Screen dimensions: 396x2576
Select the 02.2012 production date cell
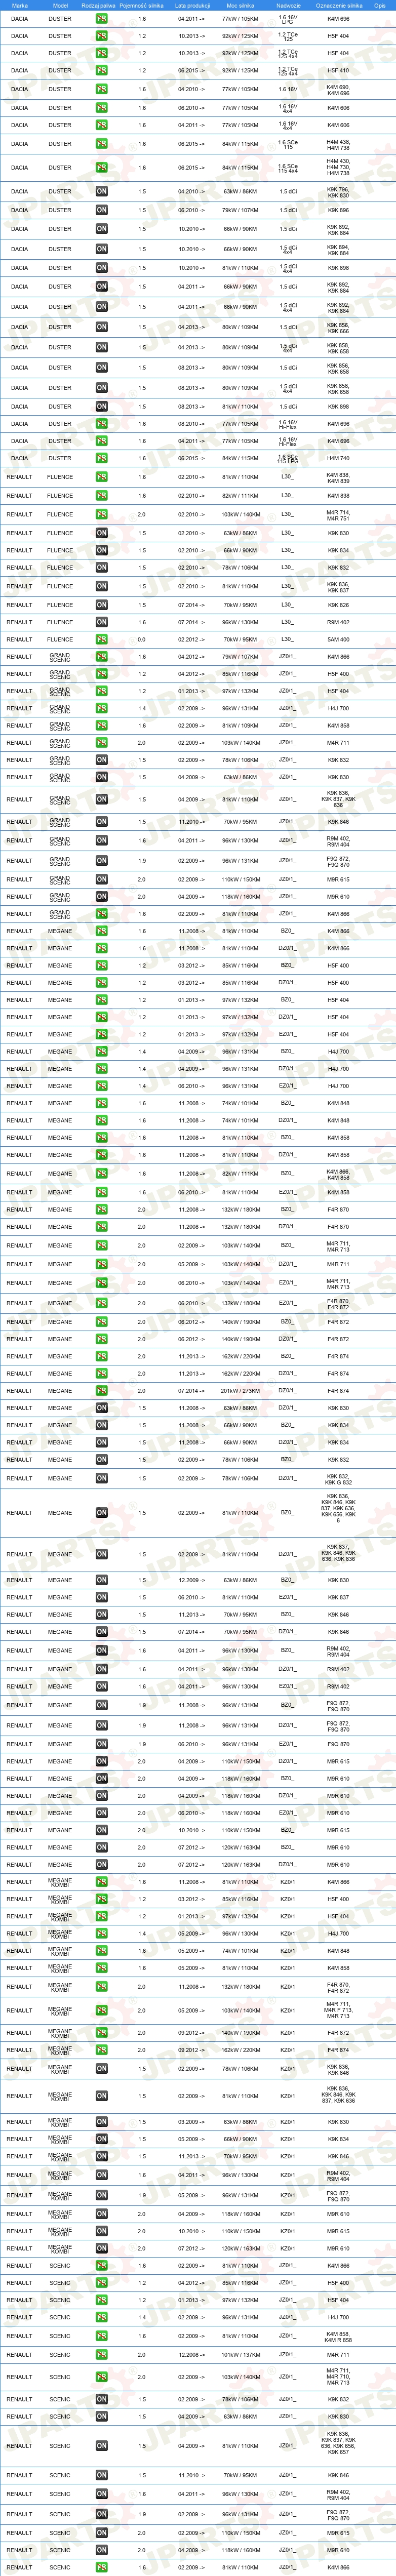point(192,639)
